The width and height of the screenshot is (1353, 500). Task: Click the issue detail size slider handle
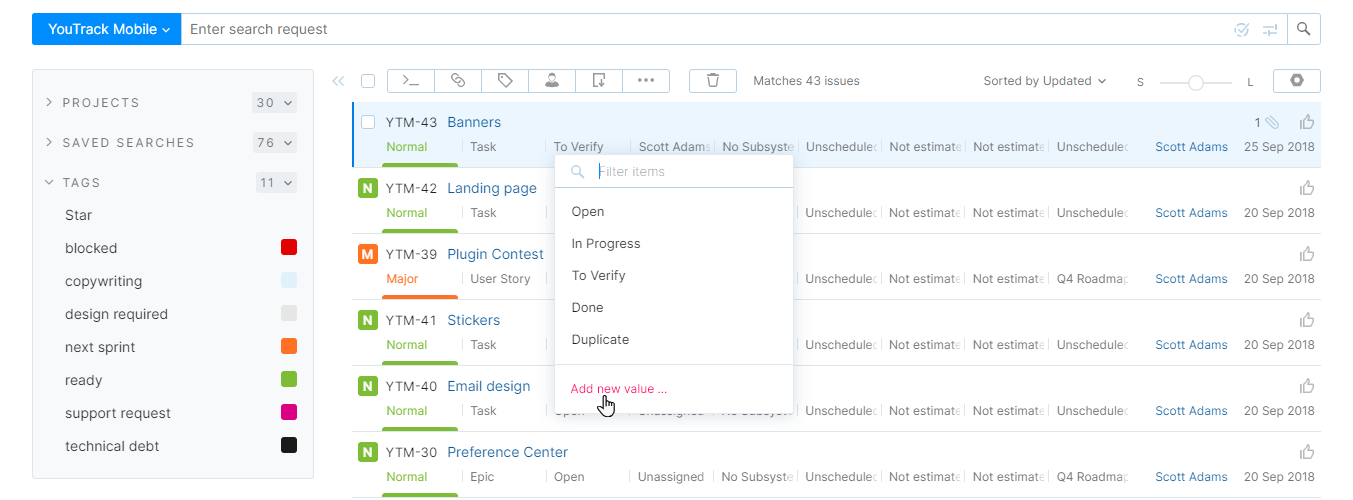(x=1195, y=82)
